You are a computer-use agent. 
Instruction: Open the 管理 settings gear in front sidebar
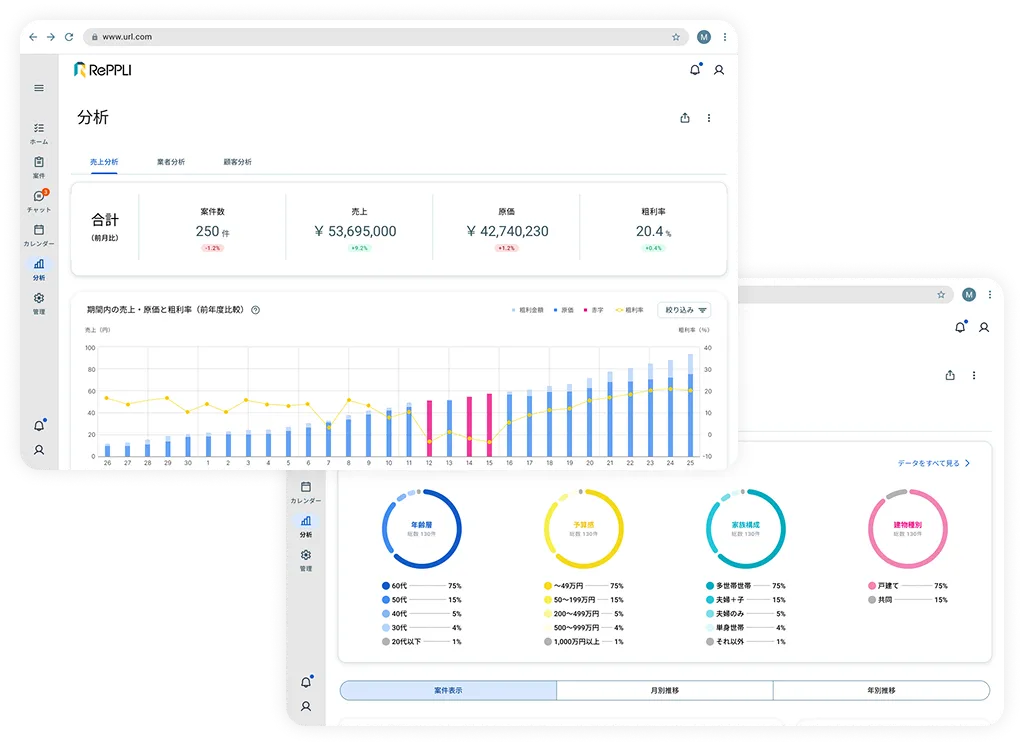(39, 302)
